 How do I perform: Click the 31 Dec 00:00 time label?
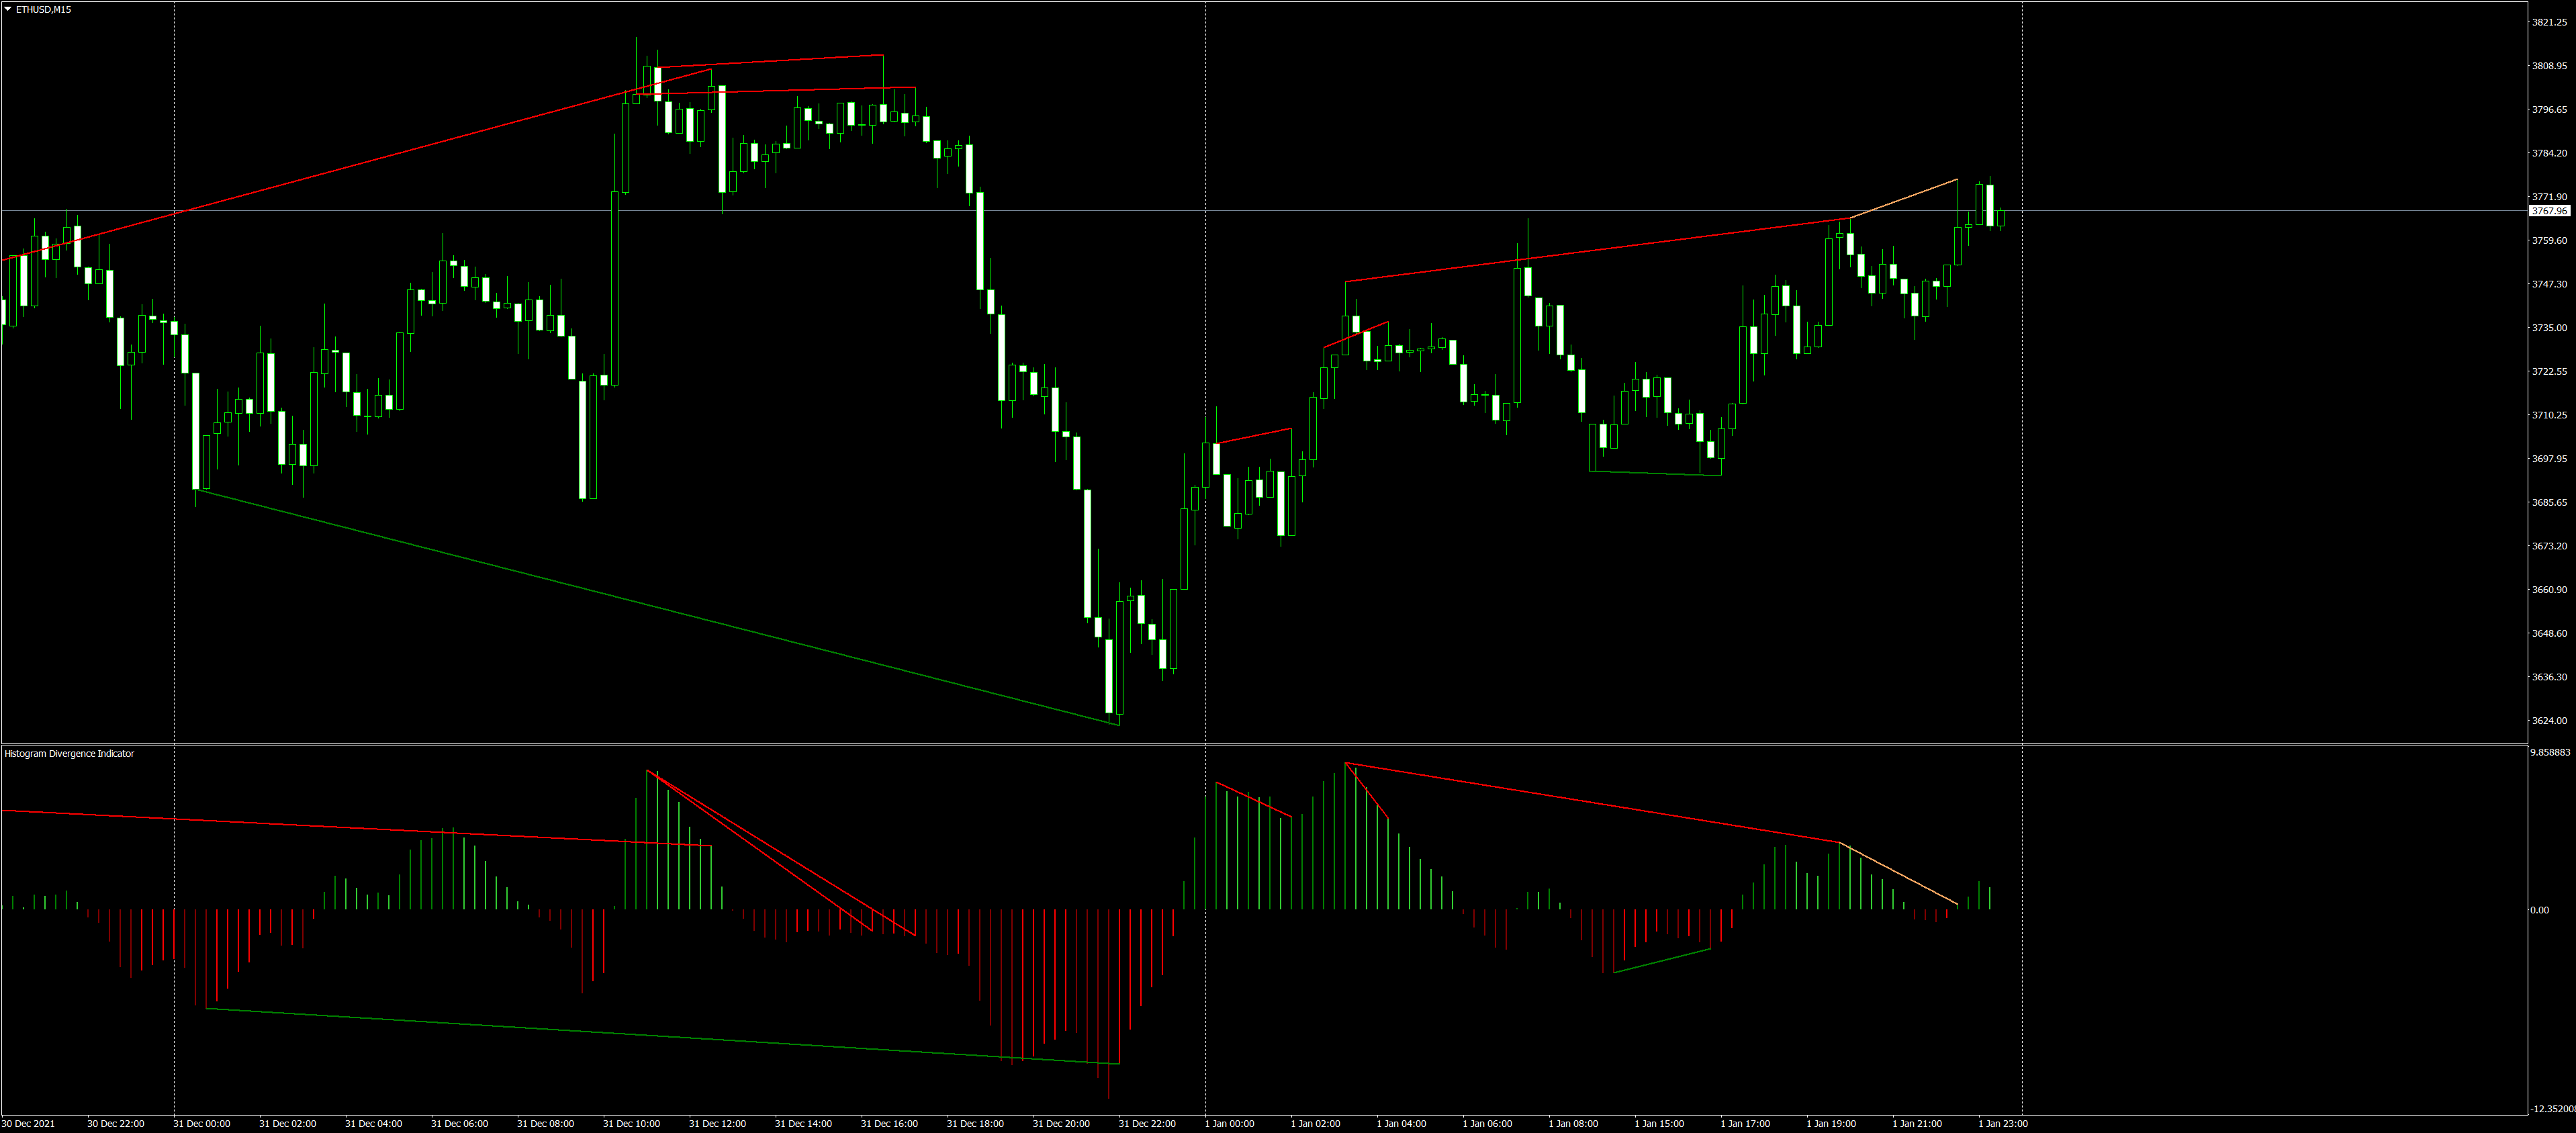pos(201,1123)
